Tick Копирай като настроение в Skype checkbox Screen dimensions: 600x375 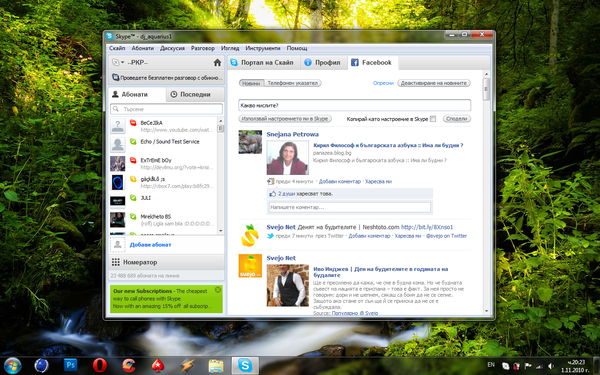click(x=433, y=119)
